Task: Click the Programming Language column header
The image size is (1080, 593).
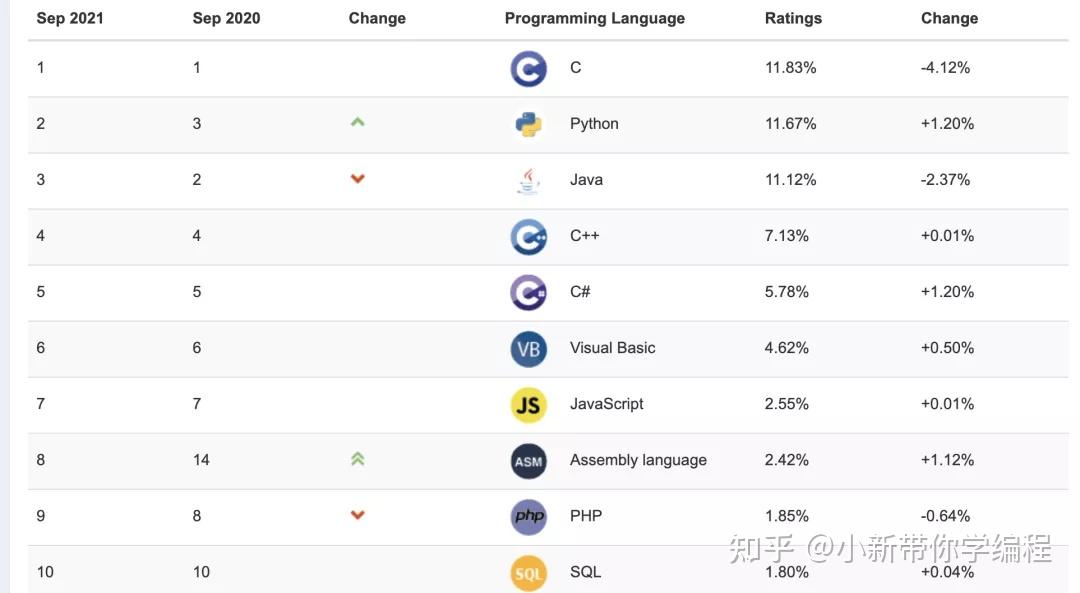Action: click(594, 18)
